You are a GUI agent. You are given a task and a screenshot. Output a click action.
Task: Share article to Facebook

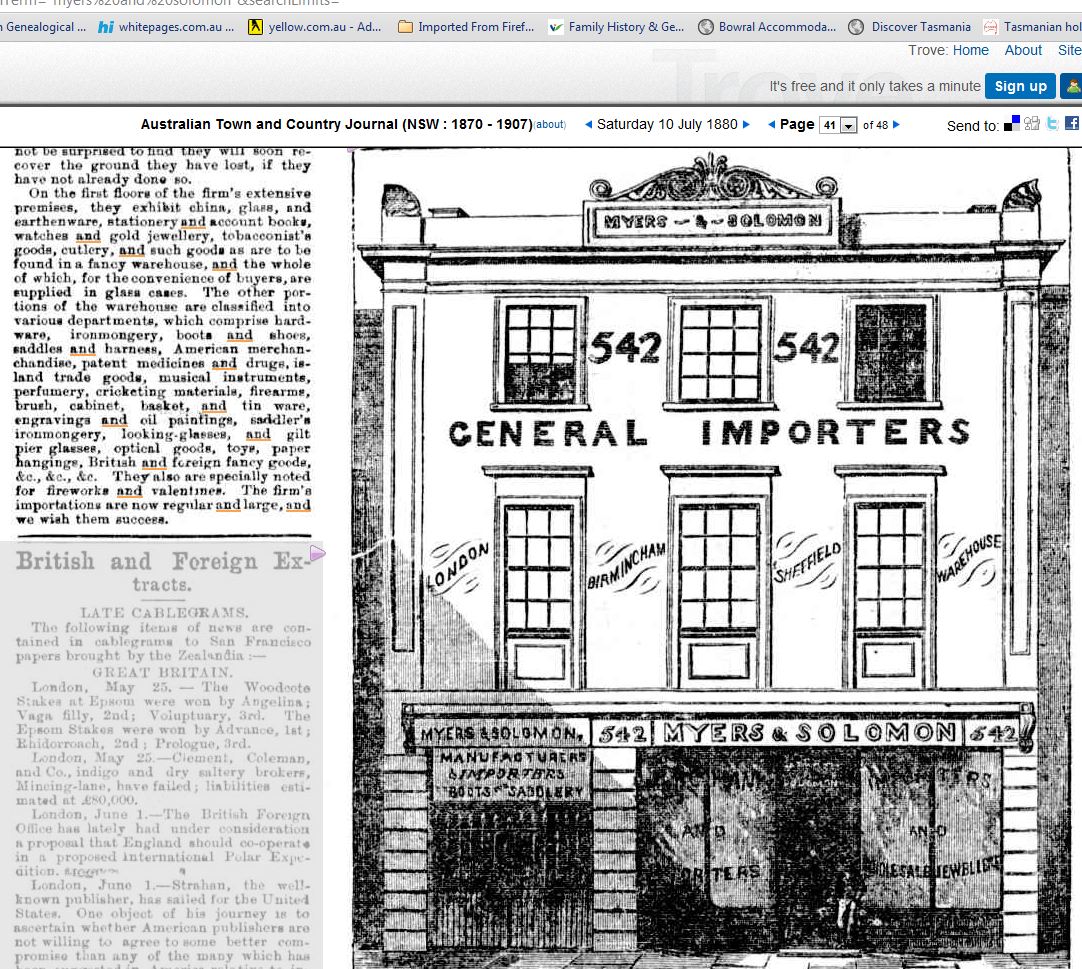pyautogui.click(x=1072, y=123)
